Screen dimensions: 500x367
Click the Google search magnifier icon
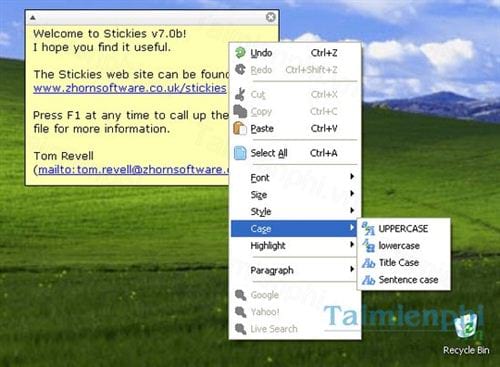click(x=240, y=295)
